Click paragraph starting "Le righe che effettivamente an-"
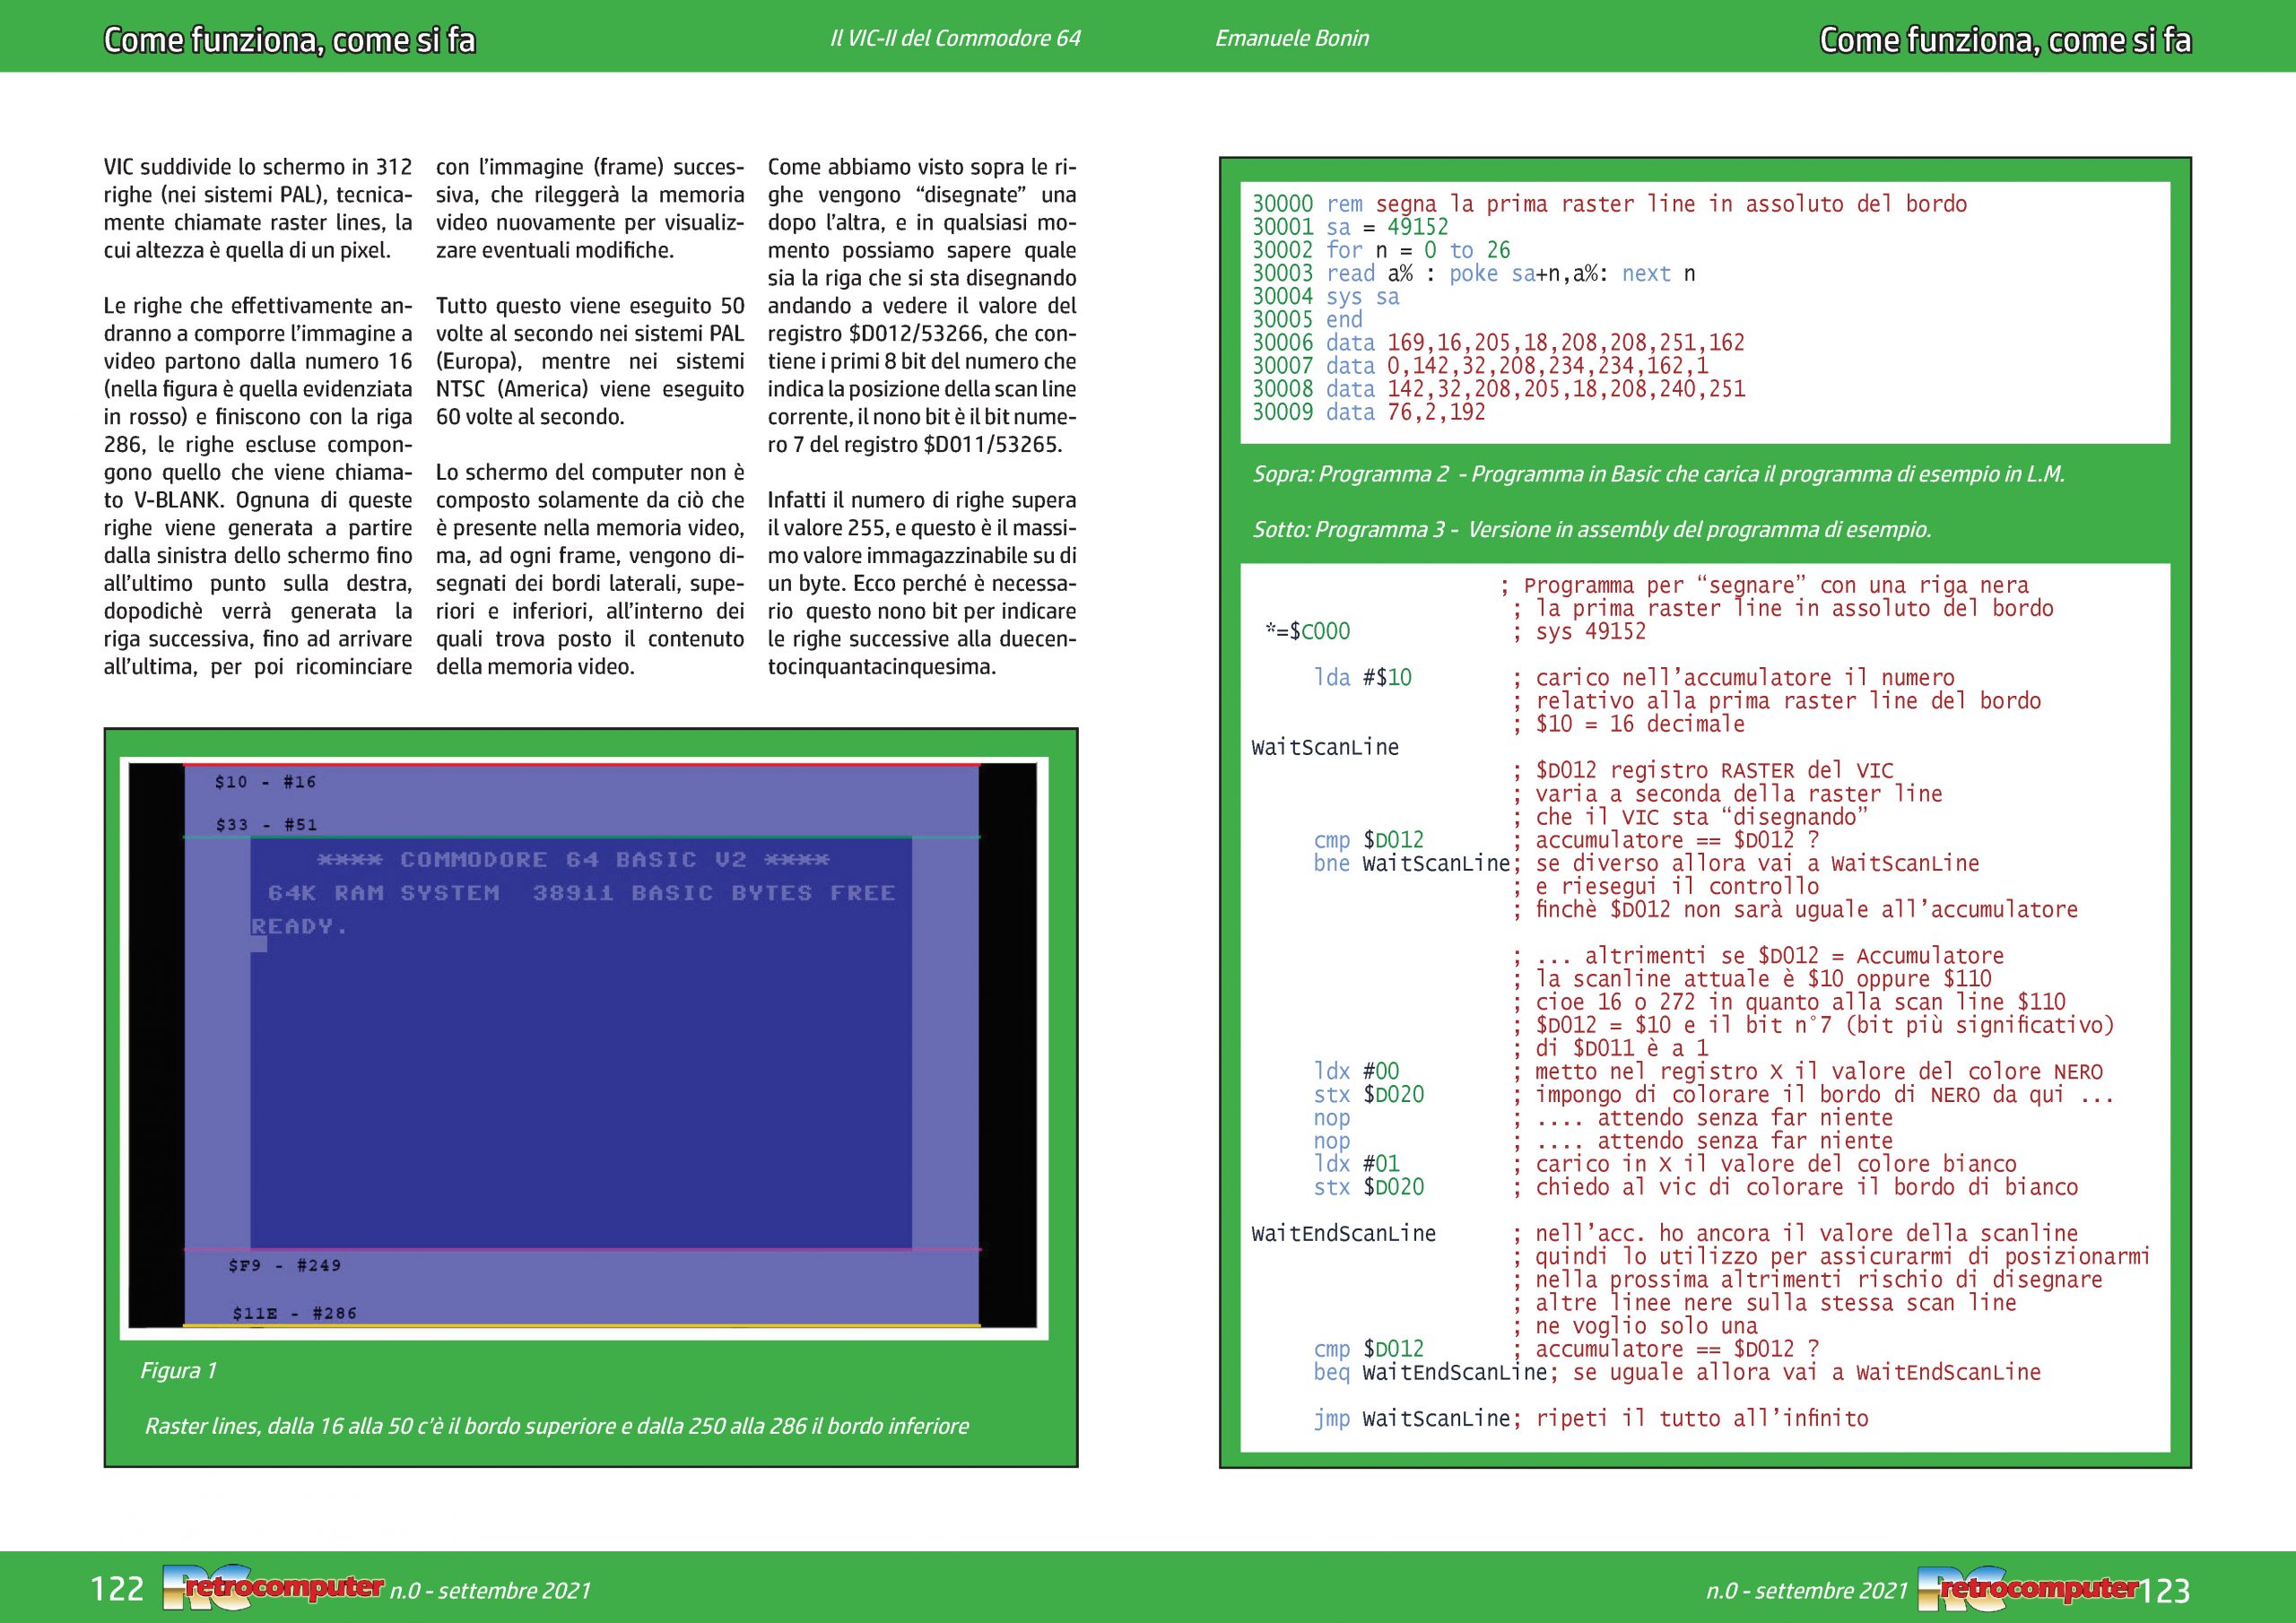 [x=258, y=486]
